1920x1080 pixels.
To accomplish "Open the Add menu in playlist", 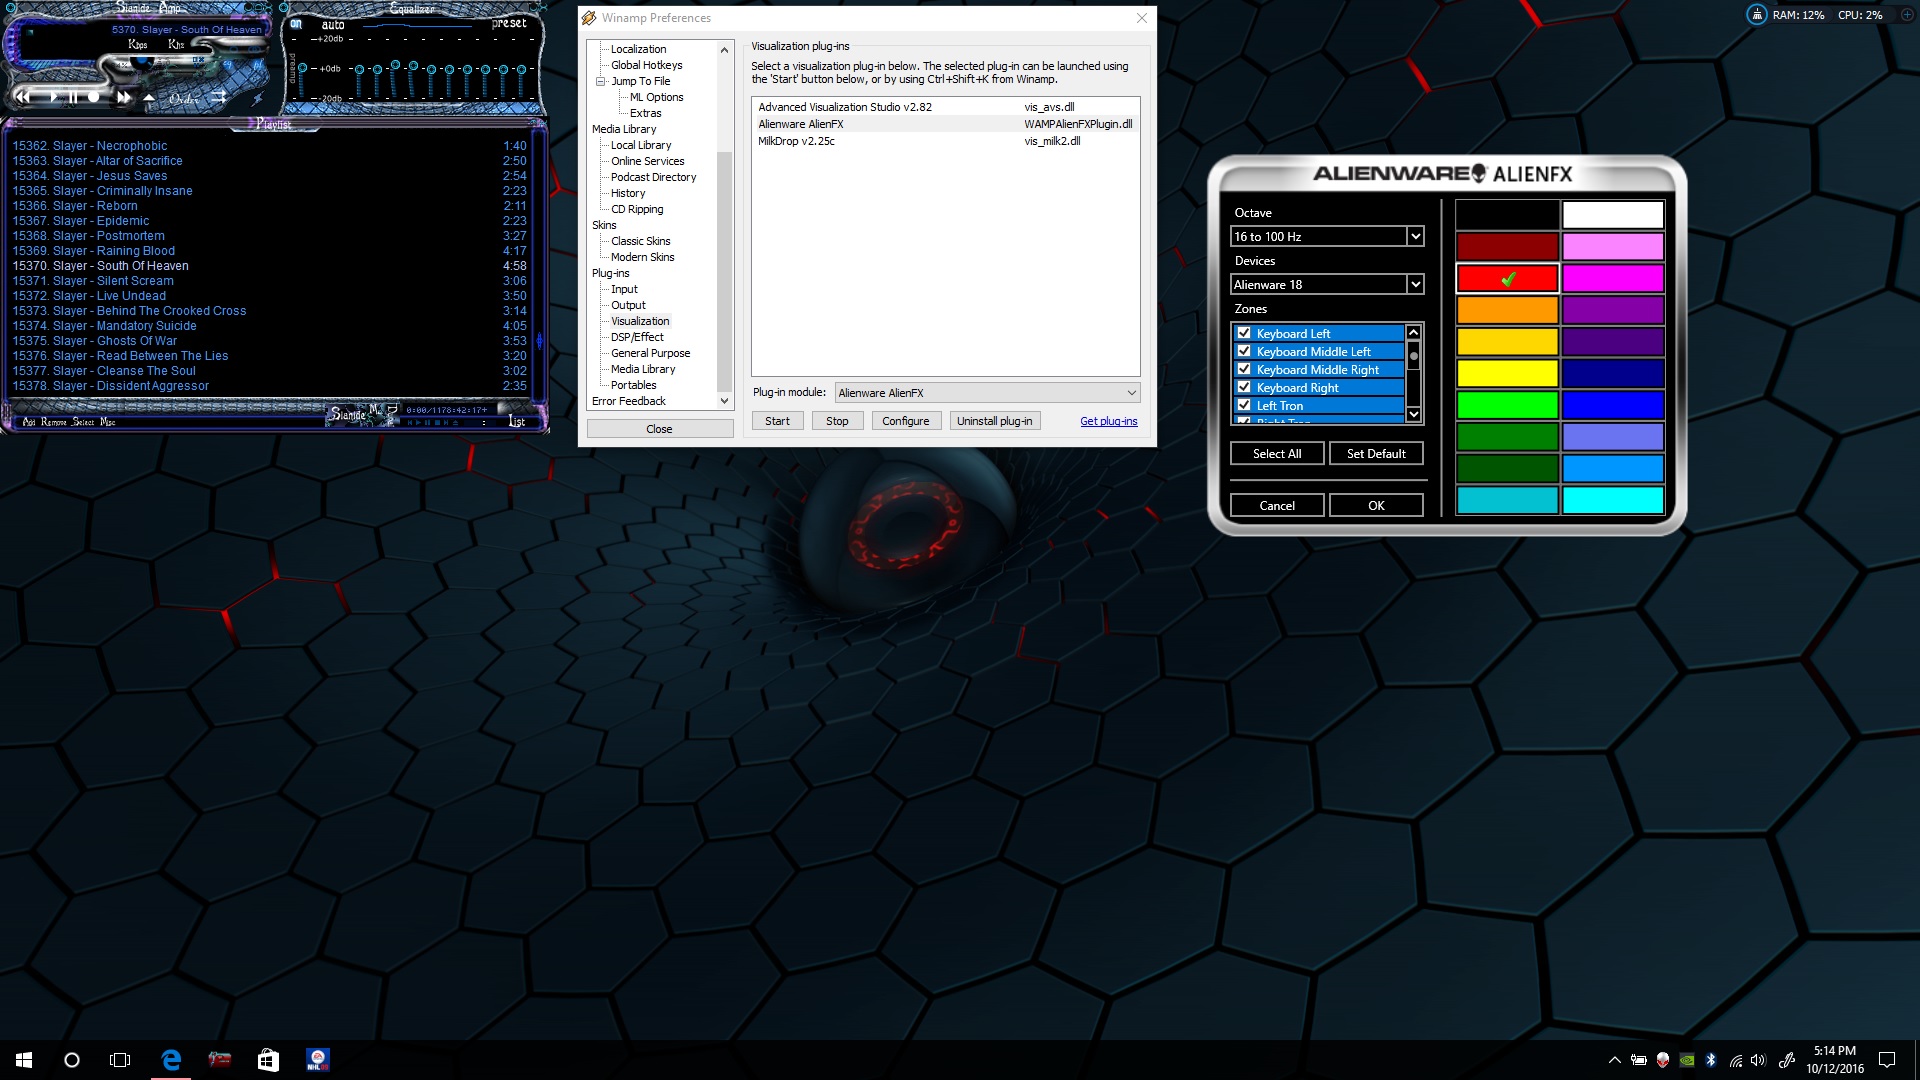I will [x=29, y=422].
